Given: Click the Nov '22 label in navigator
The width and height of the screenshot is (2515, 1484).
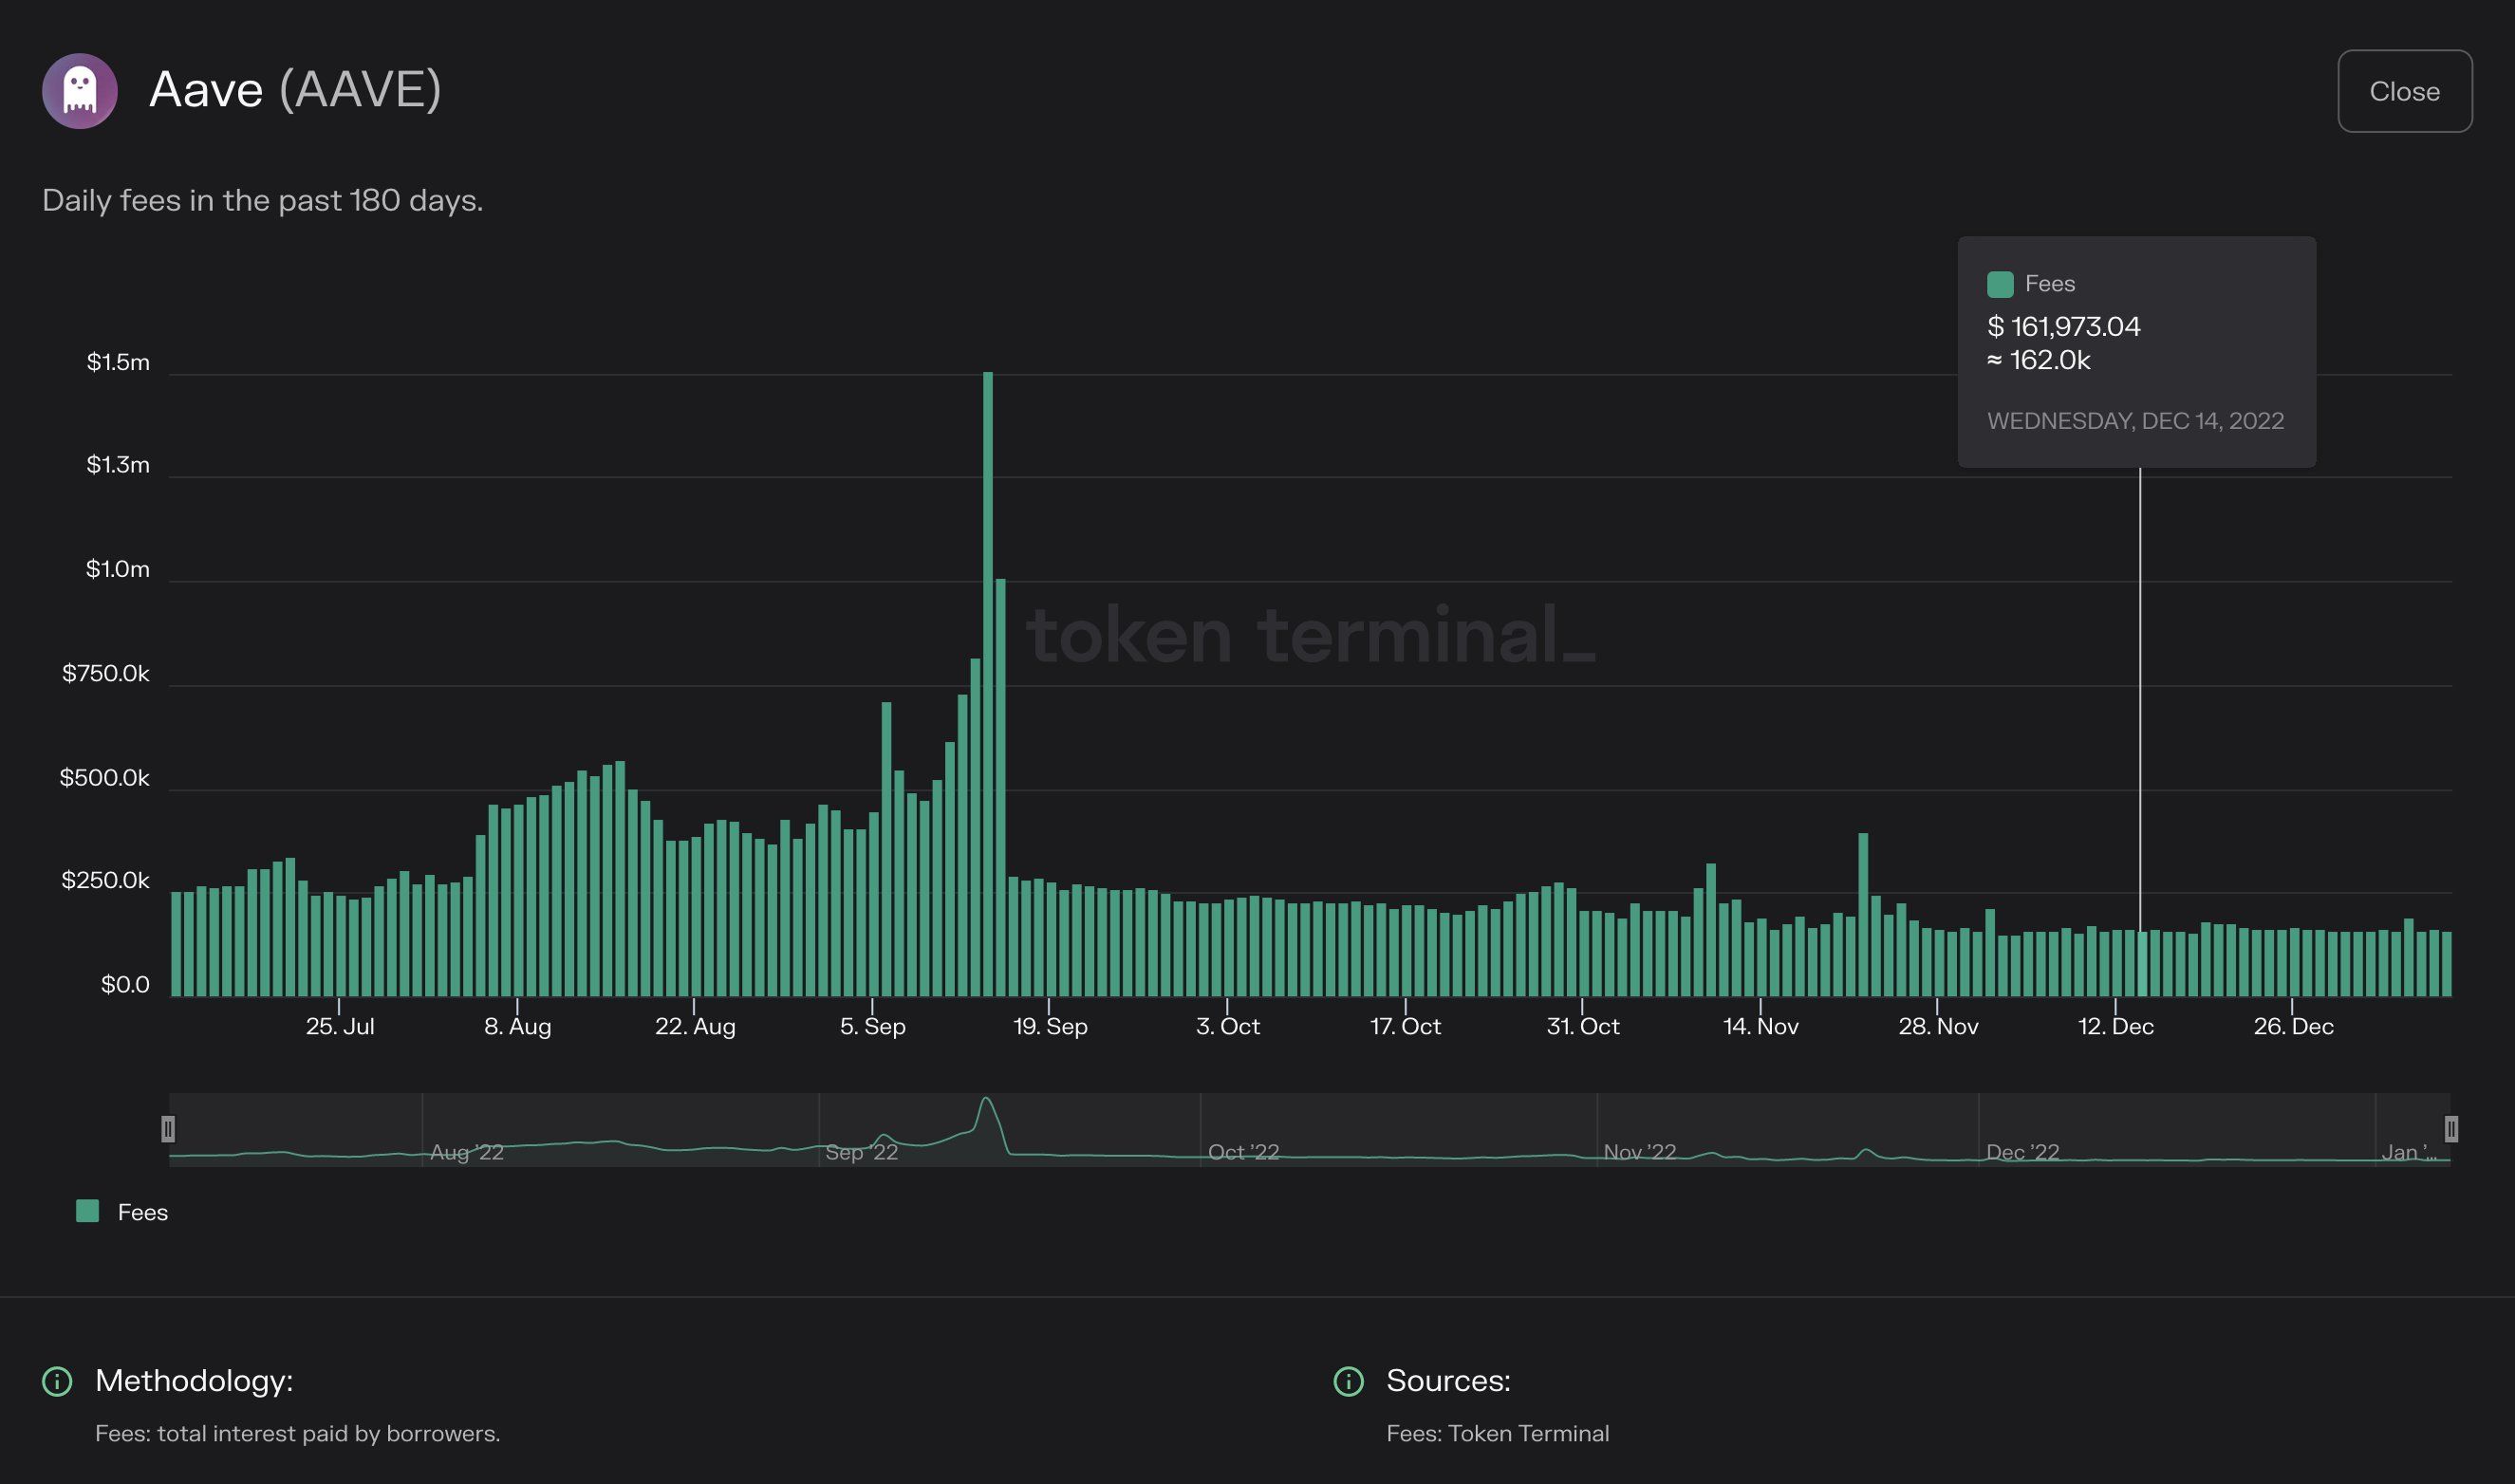Looking at the screenshot, I should [1639, 1152].
